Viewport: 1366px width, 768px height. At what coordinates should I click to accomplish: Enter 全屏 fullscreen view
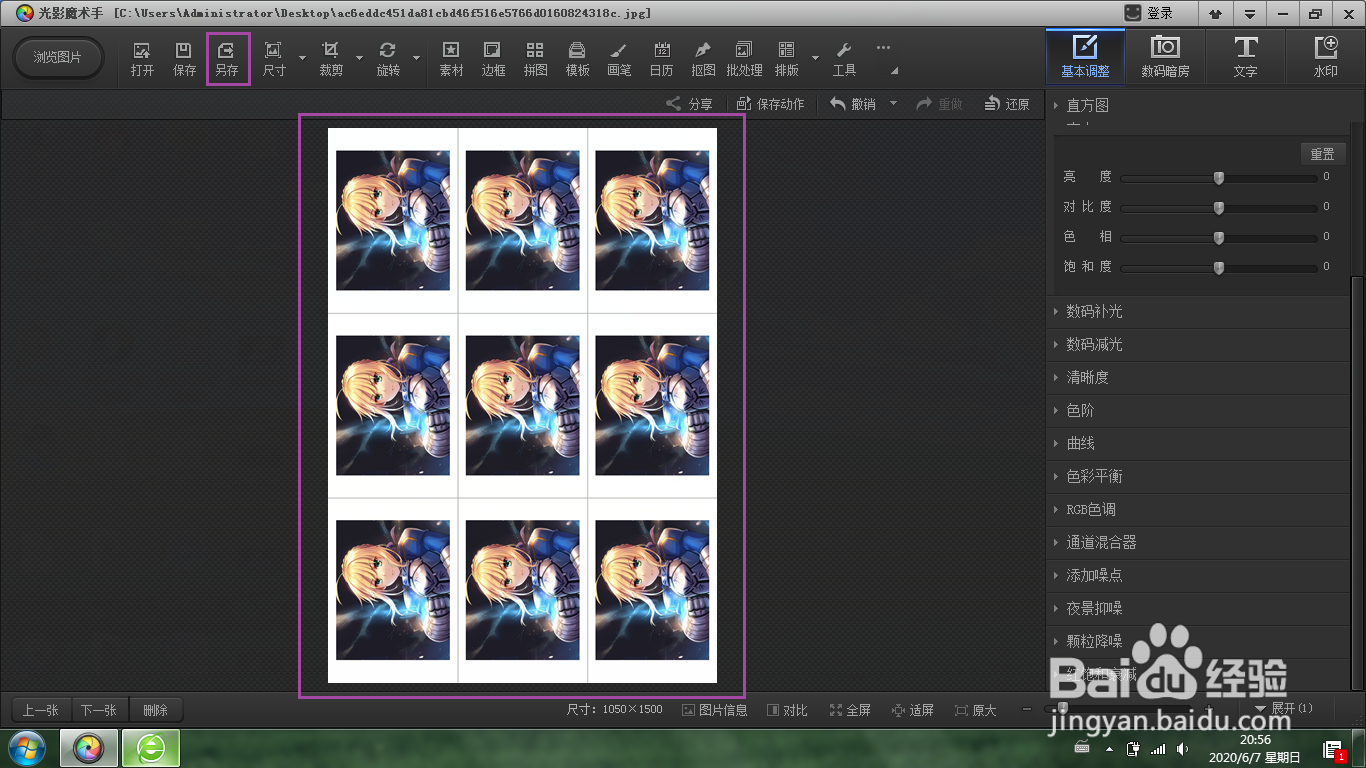(x=850, y=710)
